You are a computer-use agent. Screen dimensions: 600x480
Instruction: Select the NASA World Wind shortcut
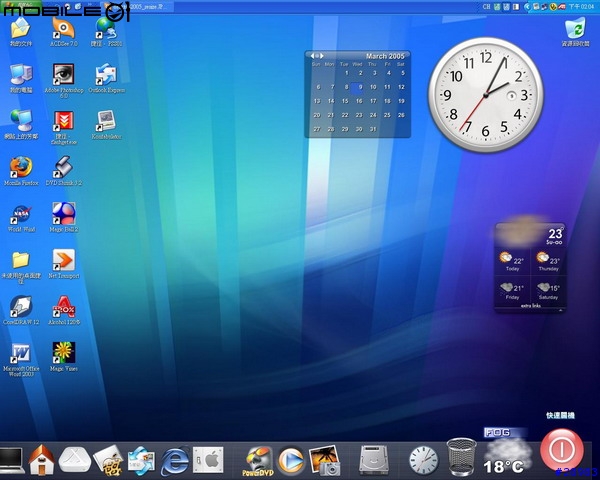[21, 217]
